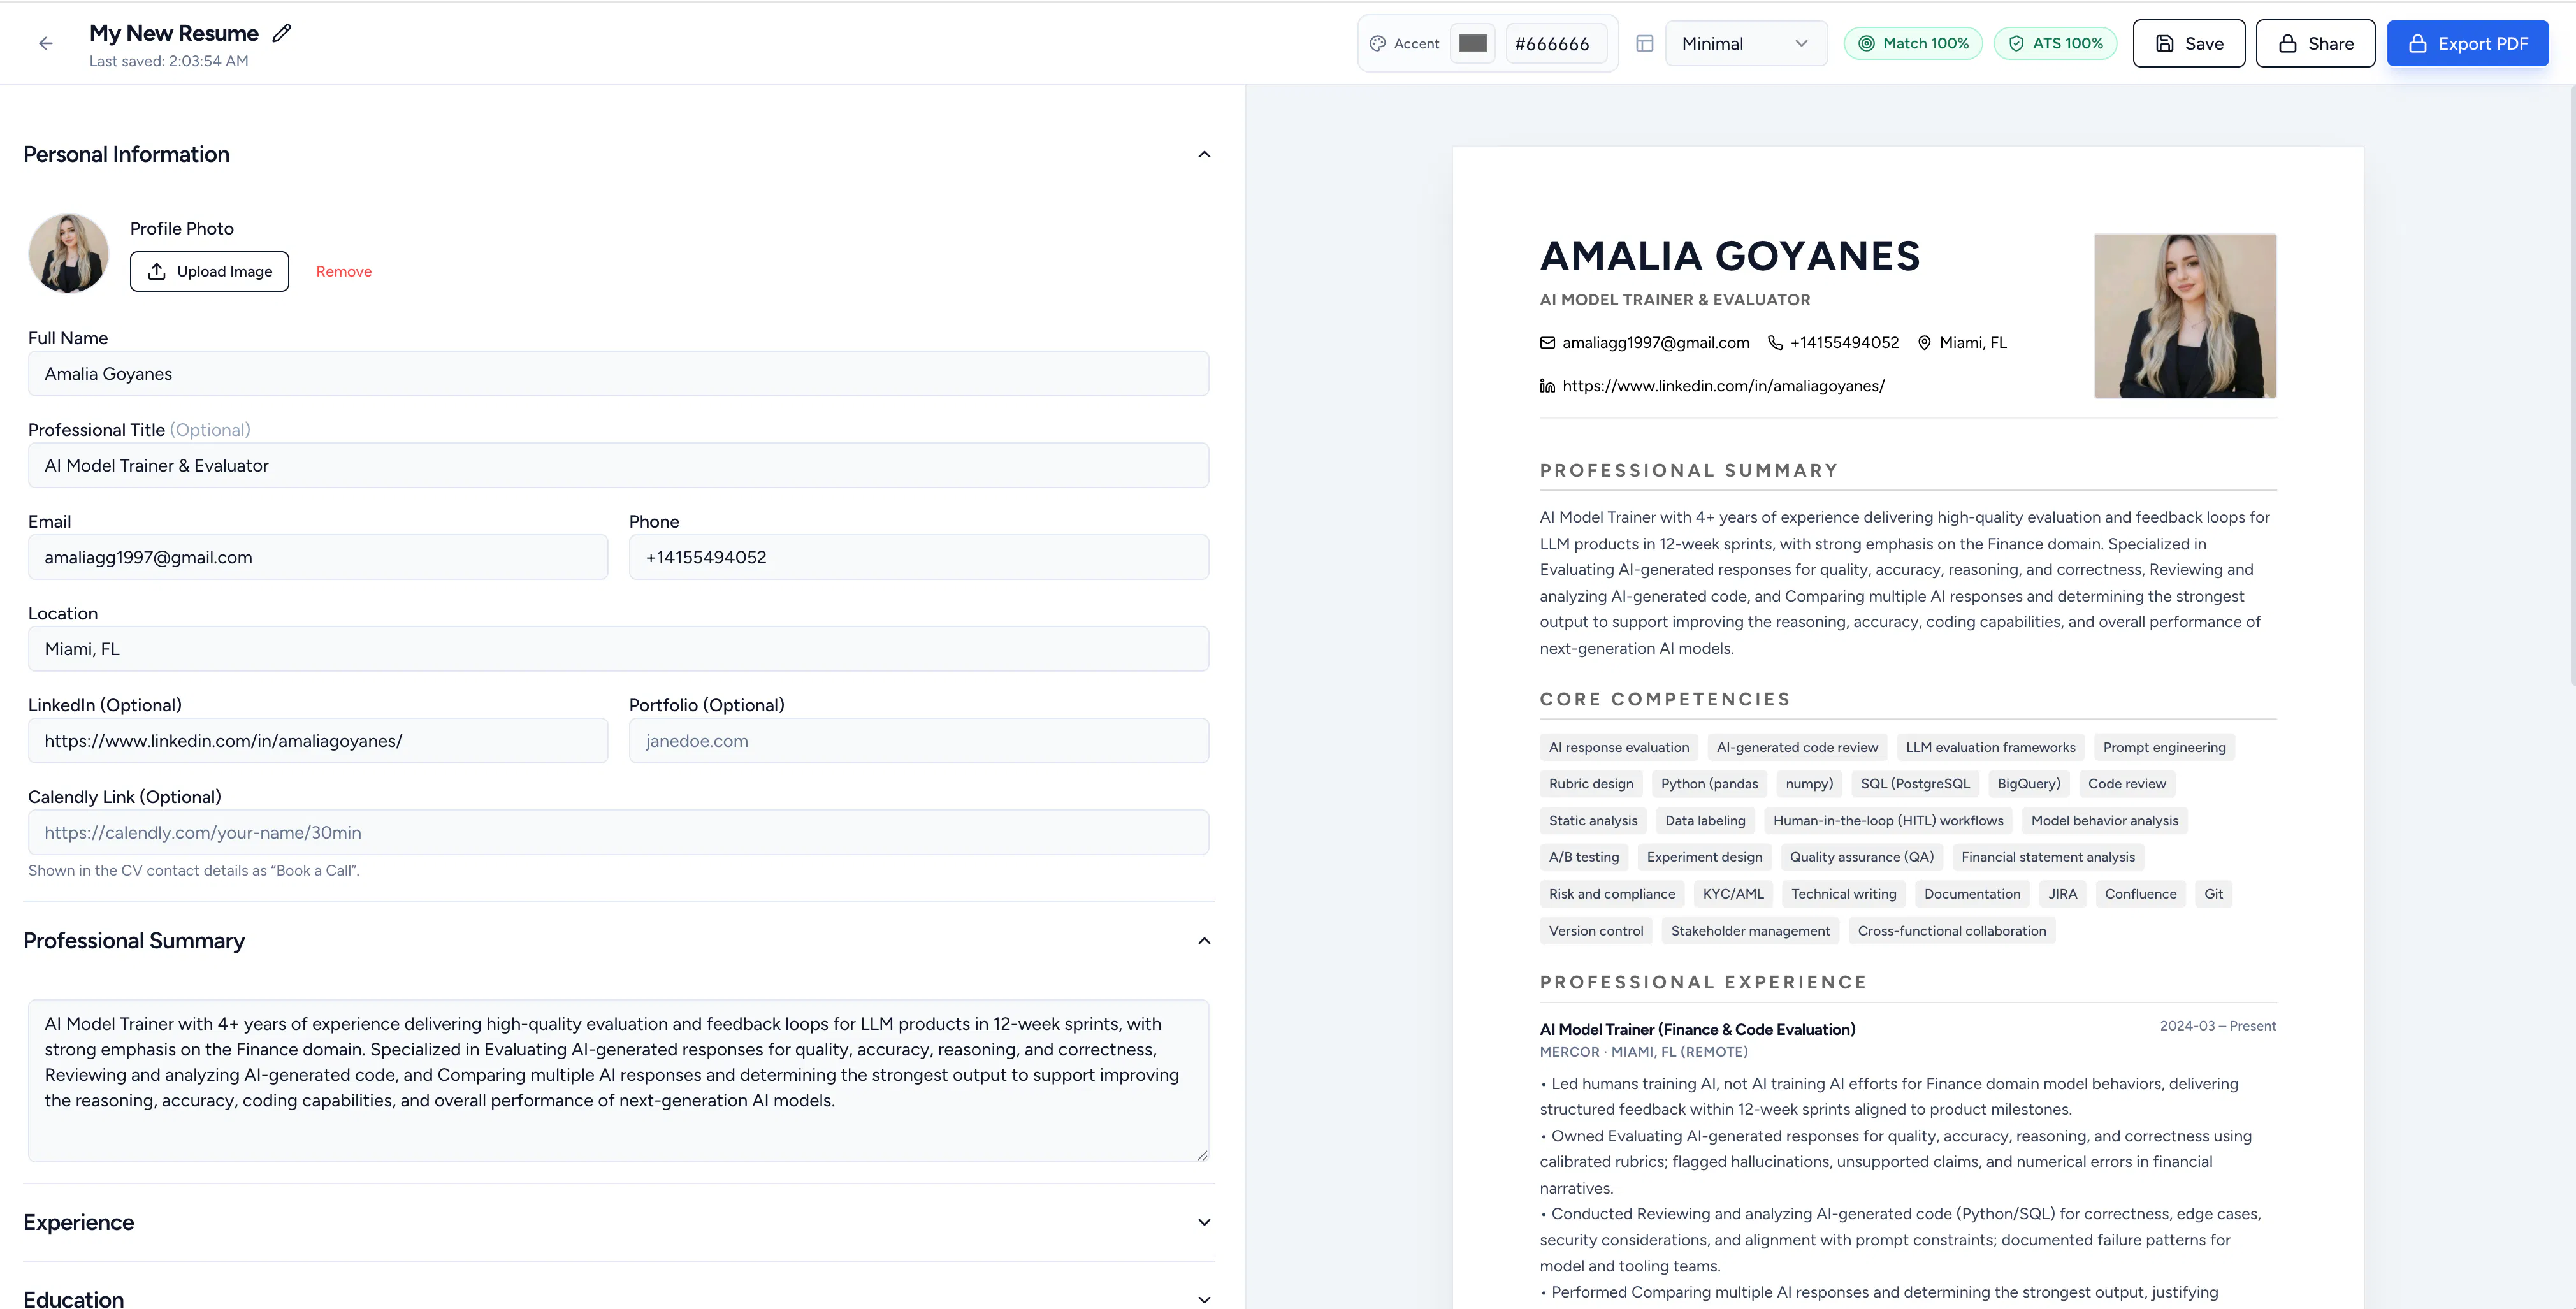Focus the Calendly Link field
Screen dimensions: 2576x1309
[x=618, y=832]
